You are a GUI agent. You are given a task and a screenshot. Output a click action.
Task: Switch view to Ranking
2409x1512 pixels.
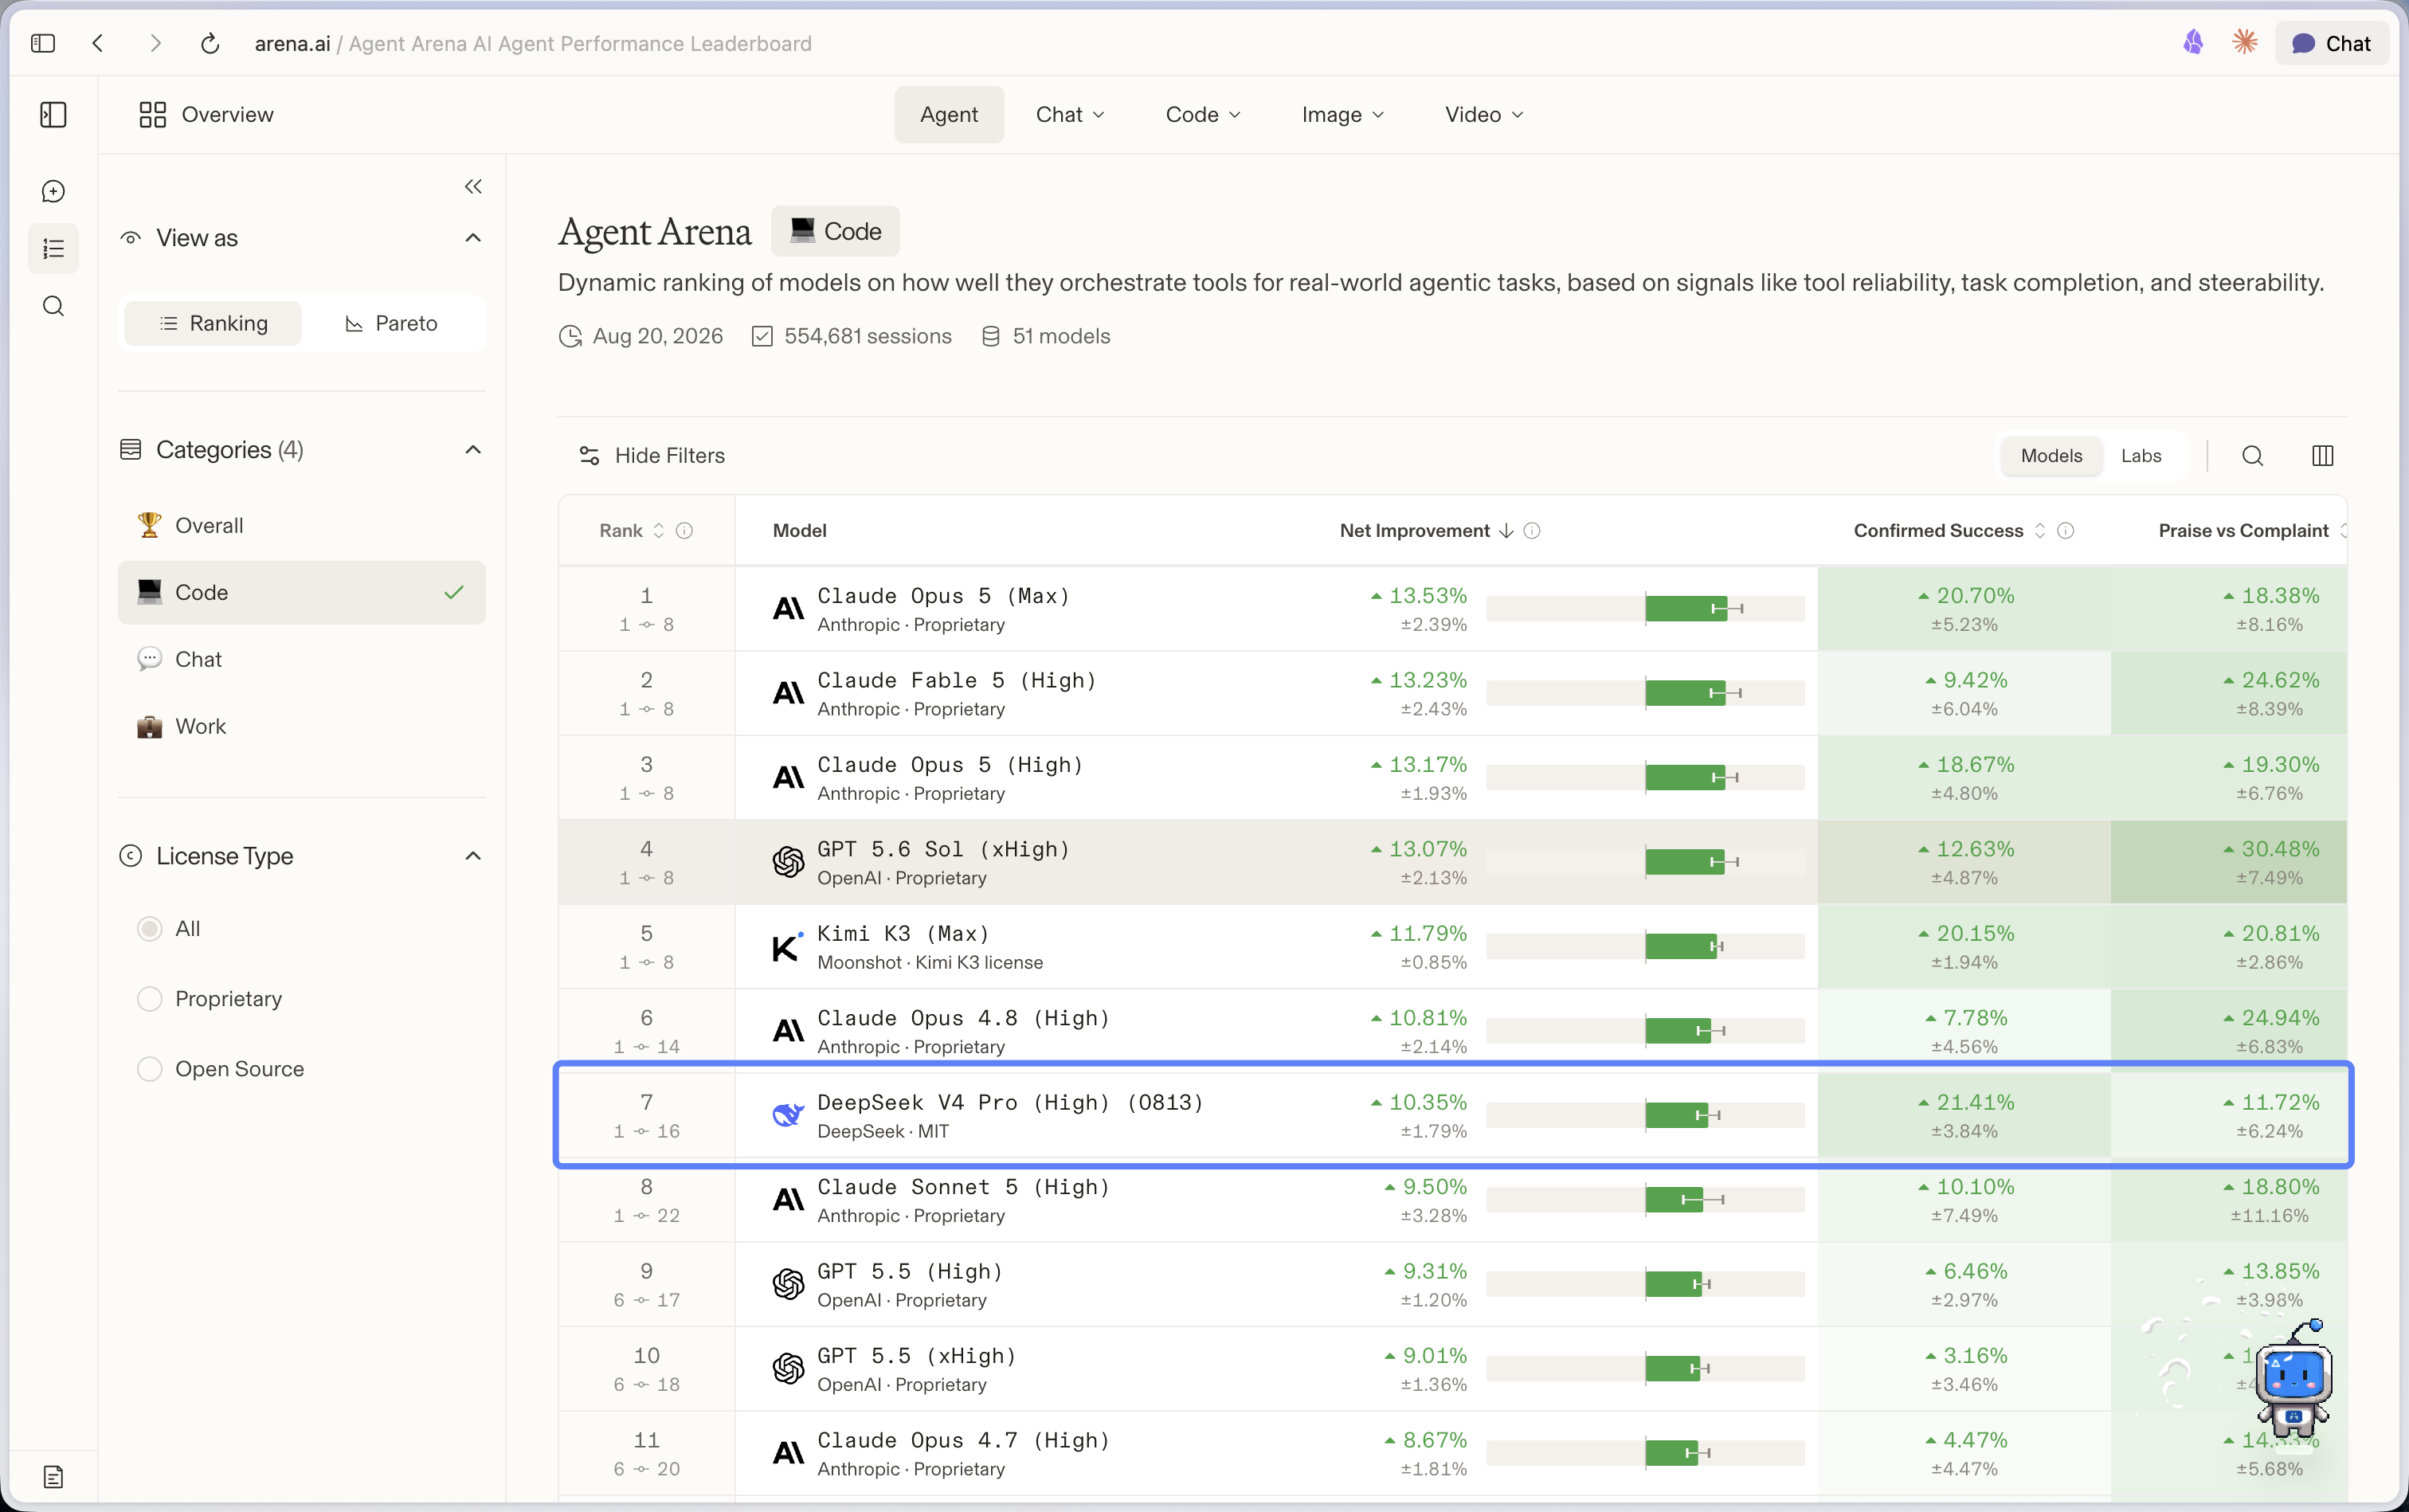click(x=213, y=324)
